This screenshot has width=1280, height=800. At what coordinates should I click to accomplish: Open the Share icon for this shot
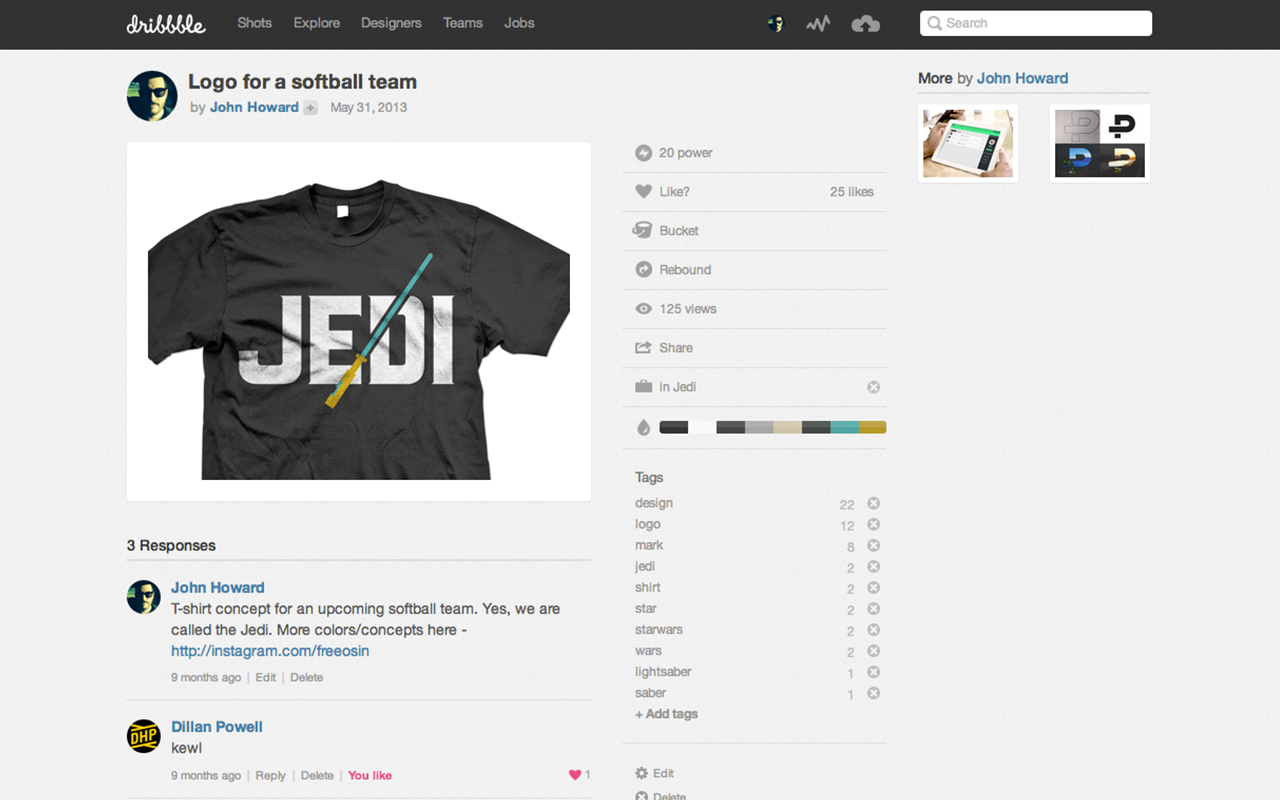click(645, 347)
